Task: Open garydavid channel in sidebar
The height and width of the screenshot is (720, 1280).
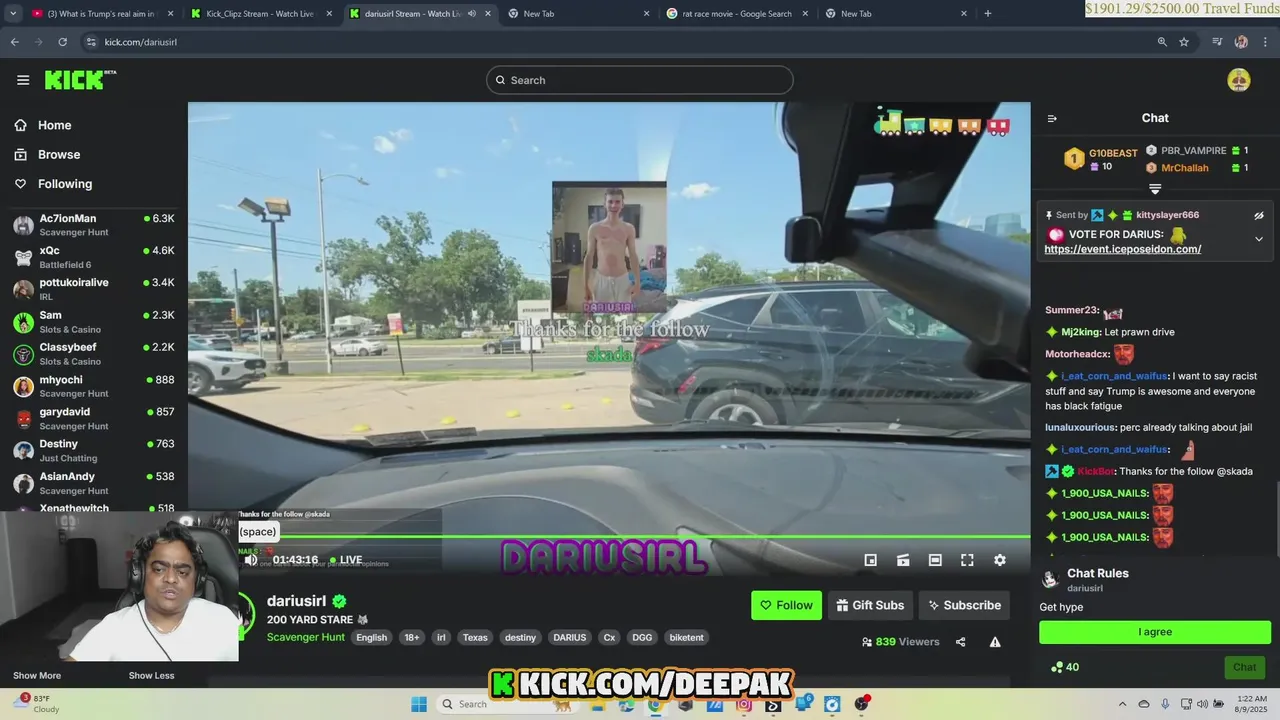Action: click(x=94, y=418)
